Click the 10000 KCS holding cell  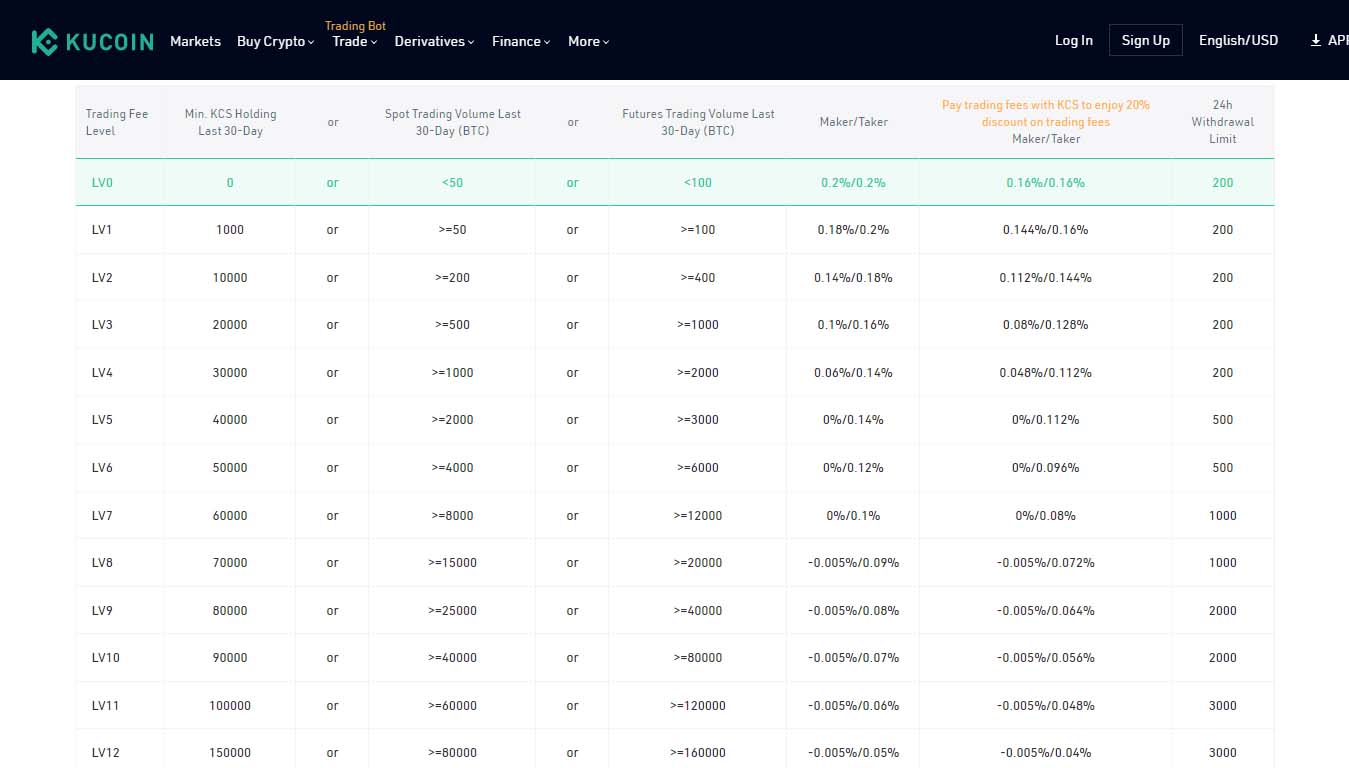[x=230, y=278]
